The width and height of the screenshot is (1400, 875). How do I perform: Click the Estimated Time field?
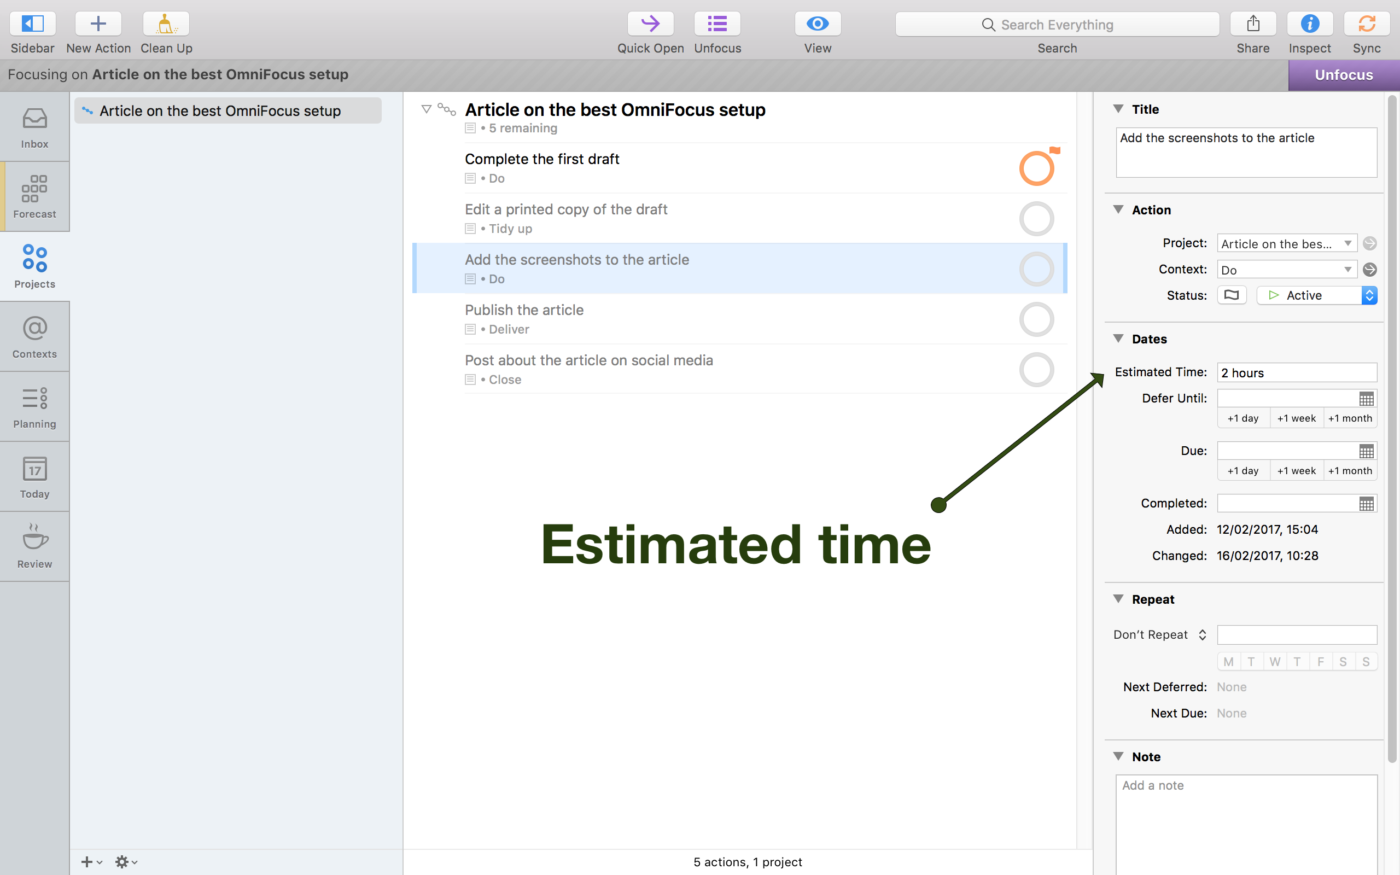[x=1297, y=373]
